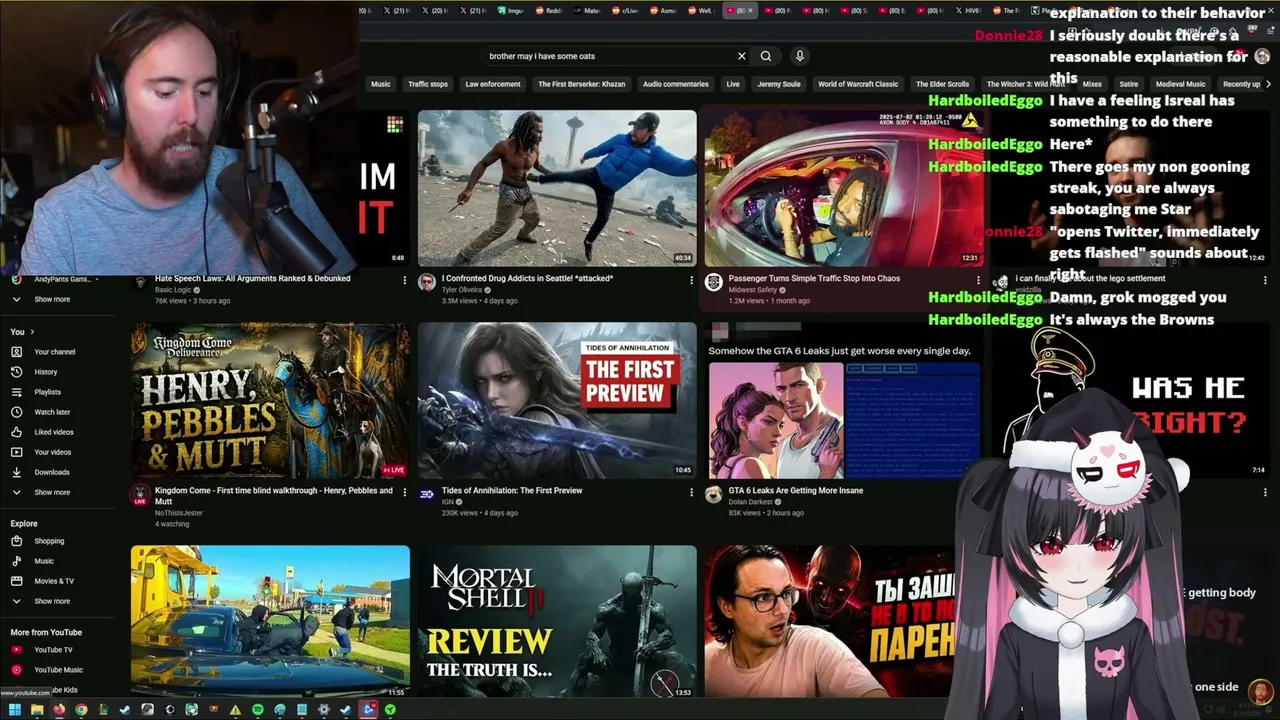This screenshot has height=720, width=1280.
Task: Select the Jeremy Soule filter chip
Action: 779,84
